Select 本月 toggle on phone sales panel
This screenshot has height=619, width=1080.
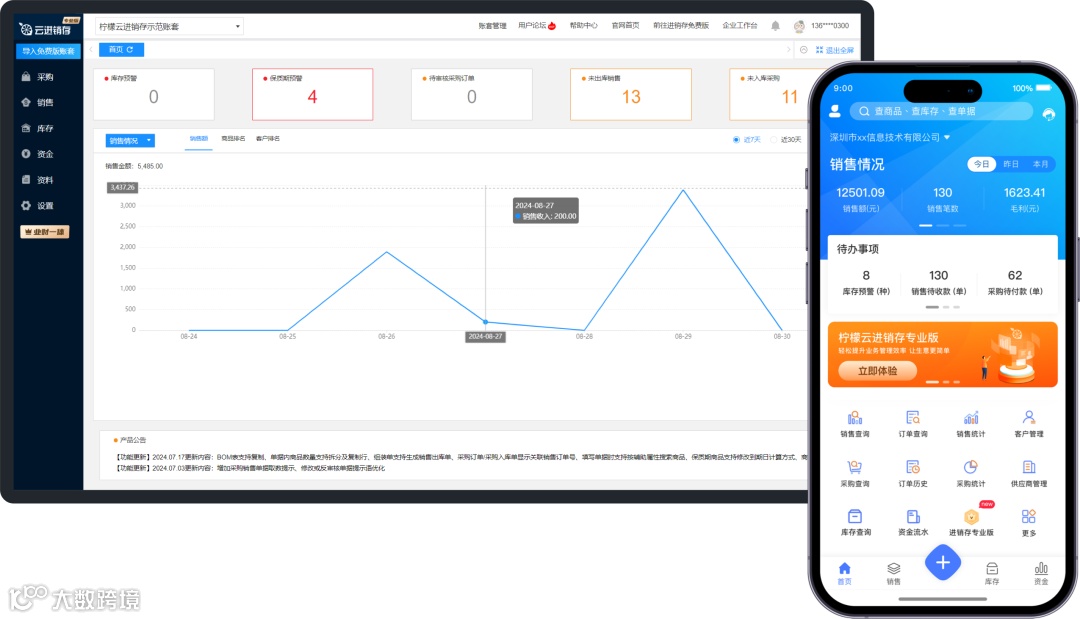coord(1040,164)
